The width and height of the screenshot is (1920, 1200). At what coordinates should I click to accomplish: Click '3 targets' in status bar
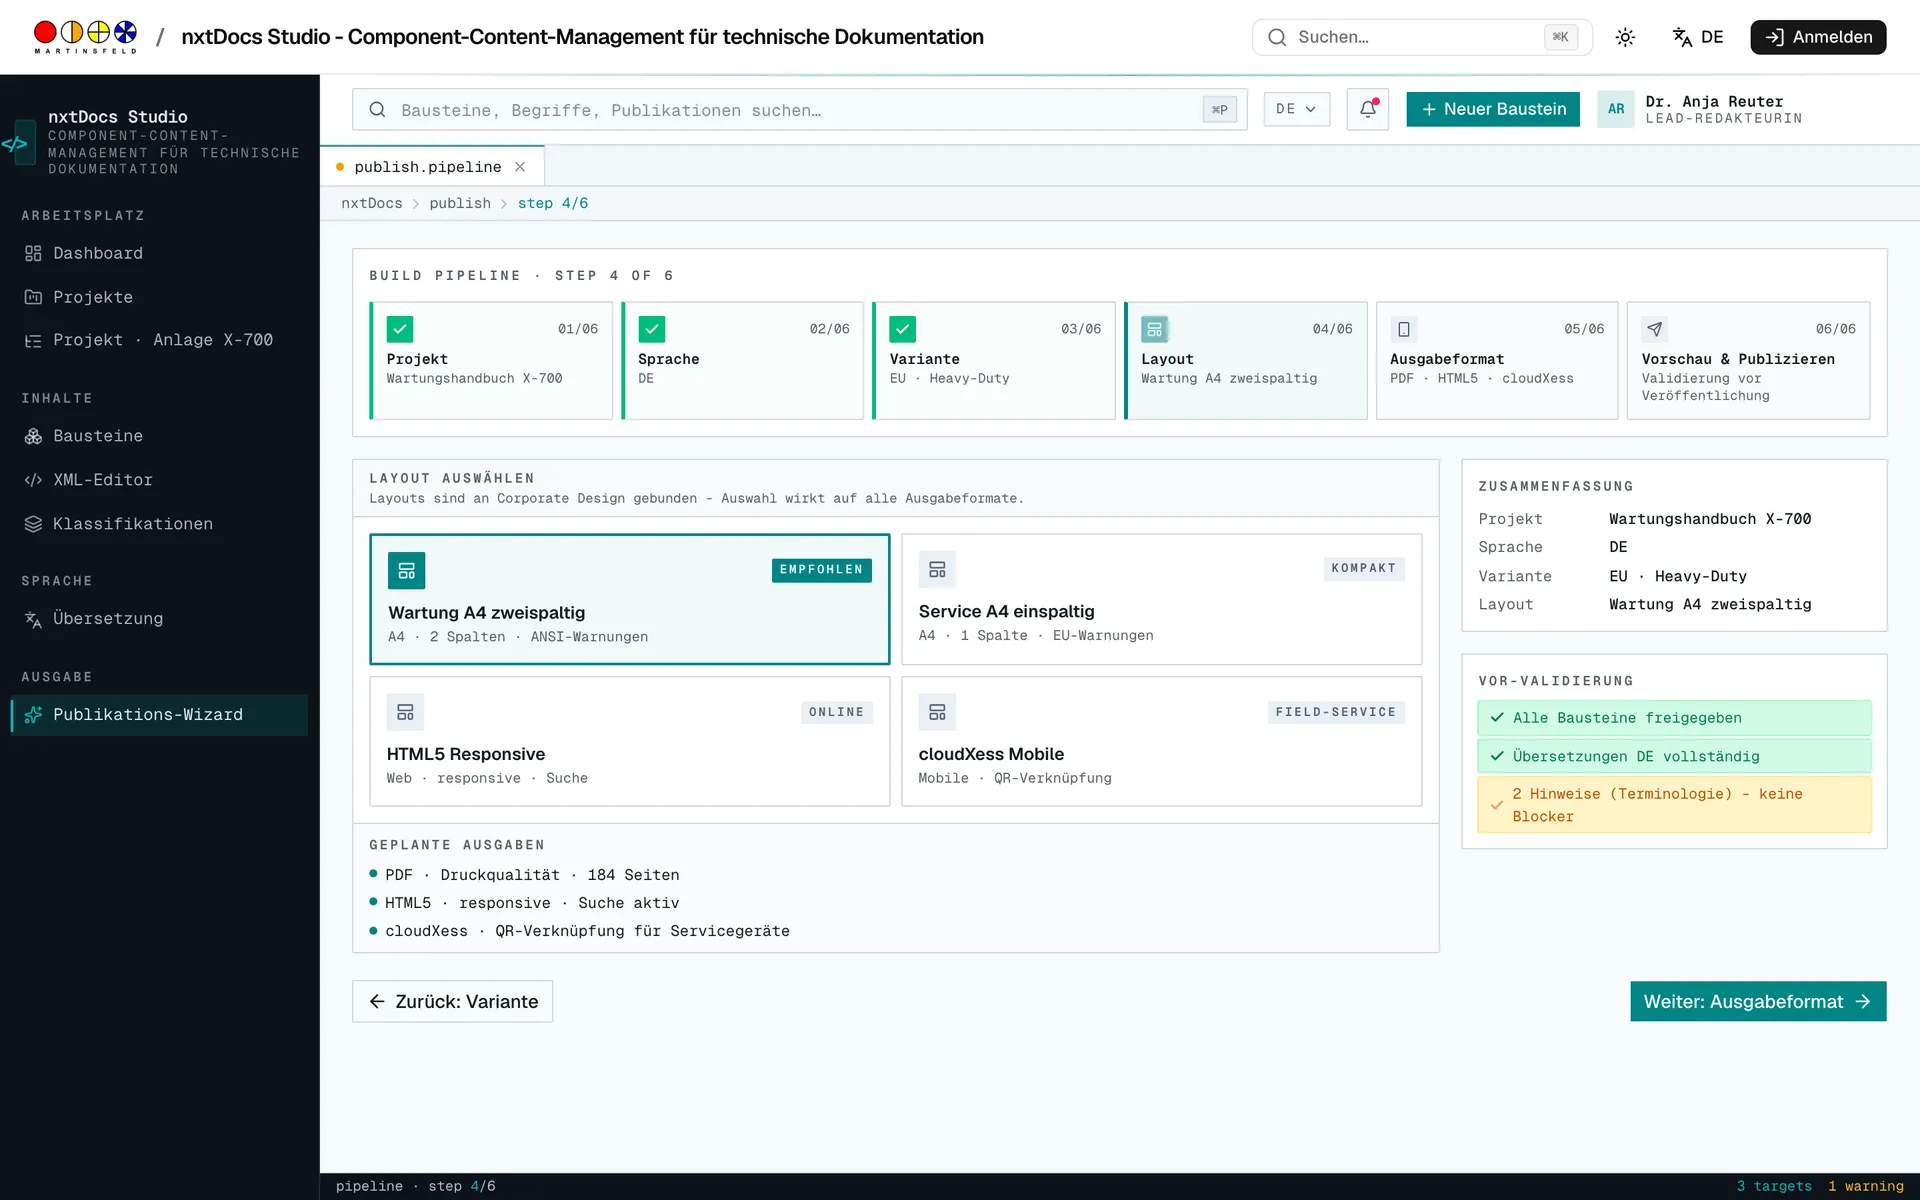point(1774,1186)
